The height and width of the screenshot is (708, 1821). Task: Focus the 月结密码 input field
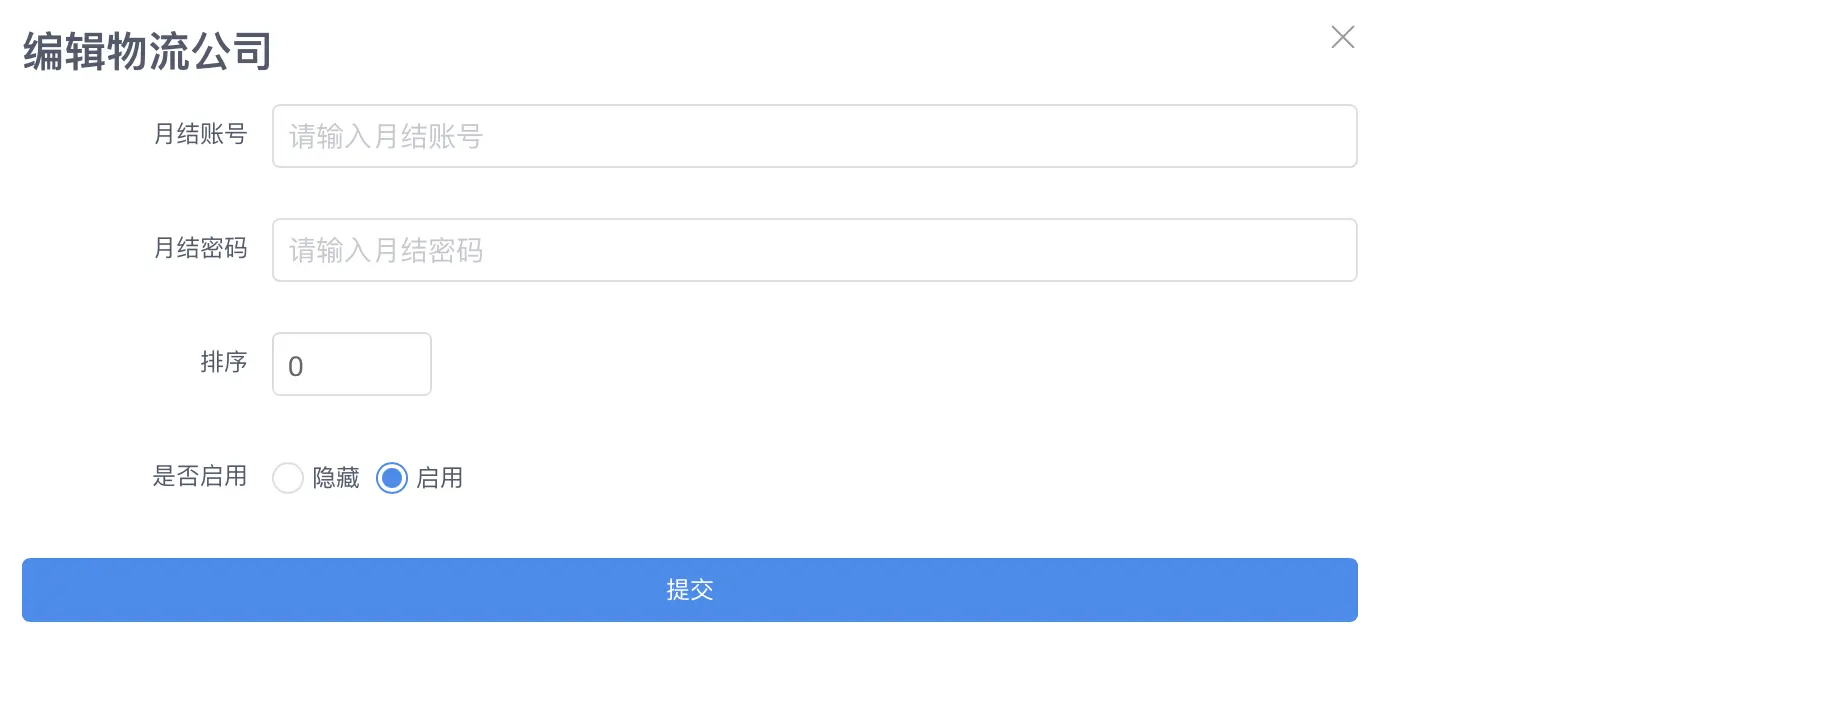[814, 250]
